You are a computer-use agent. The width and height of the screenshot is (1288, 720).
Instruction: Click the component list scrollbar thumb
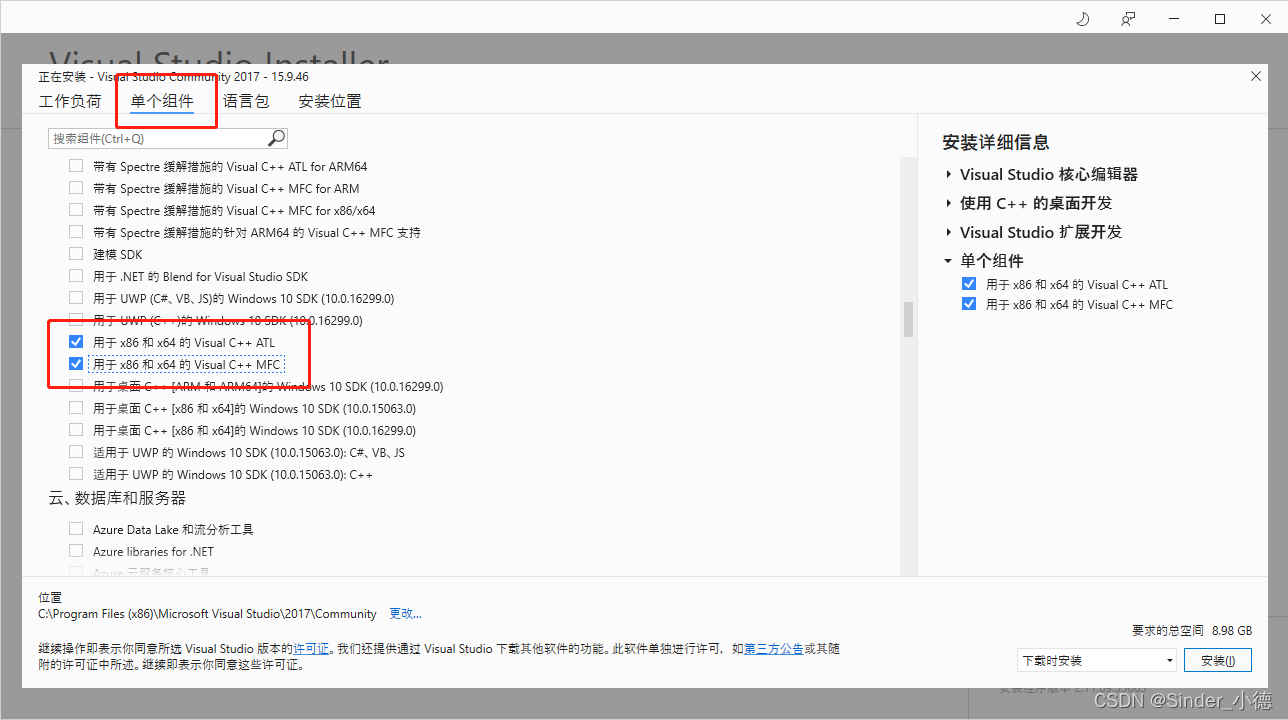coord(909,320)
